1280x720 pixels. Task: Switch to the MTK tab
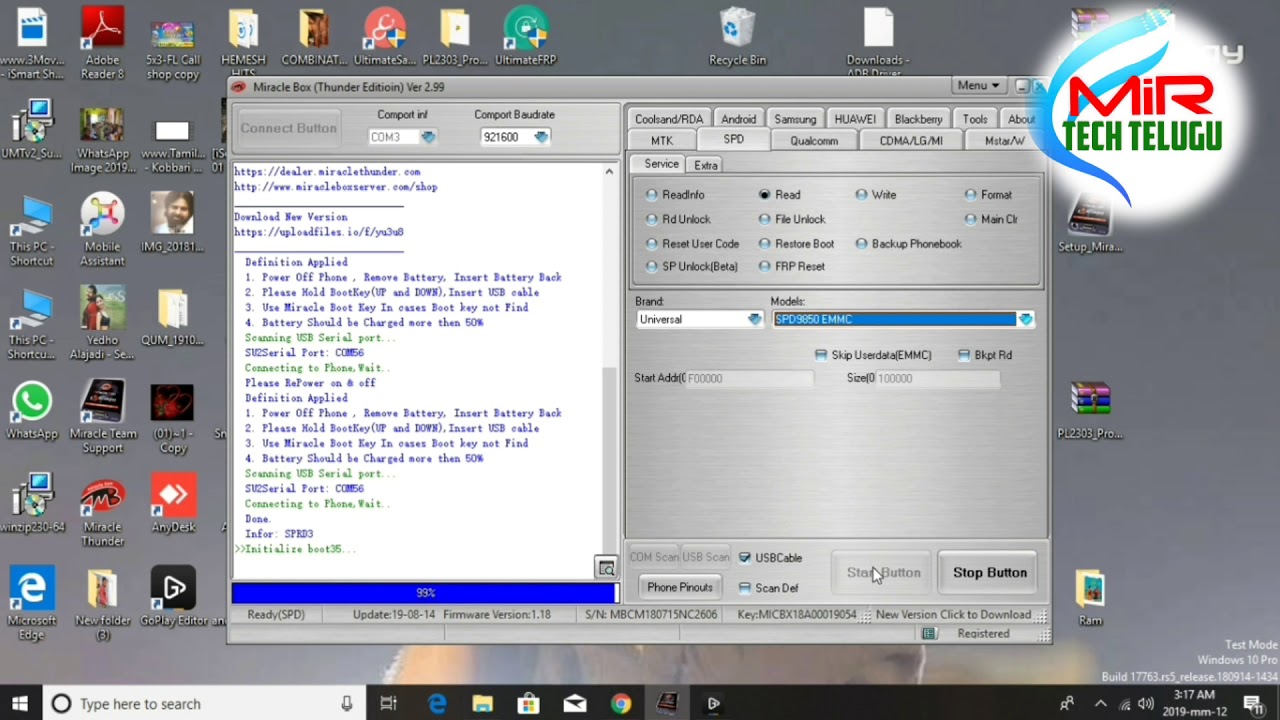coord(662,140)
